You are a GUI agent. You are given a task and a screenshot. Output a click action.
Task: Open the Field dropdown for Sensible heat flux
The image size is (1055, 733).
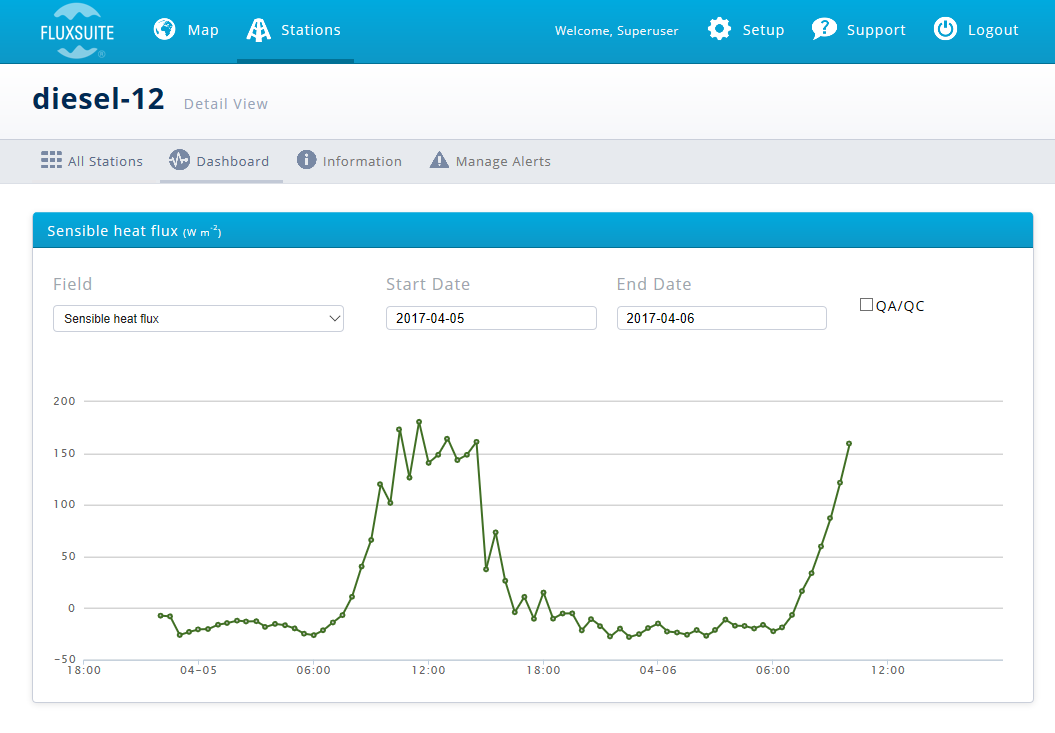coord(198,319)
